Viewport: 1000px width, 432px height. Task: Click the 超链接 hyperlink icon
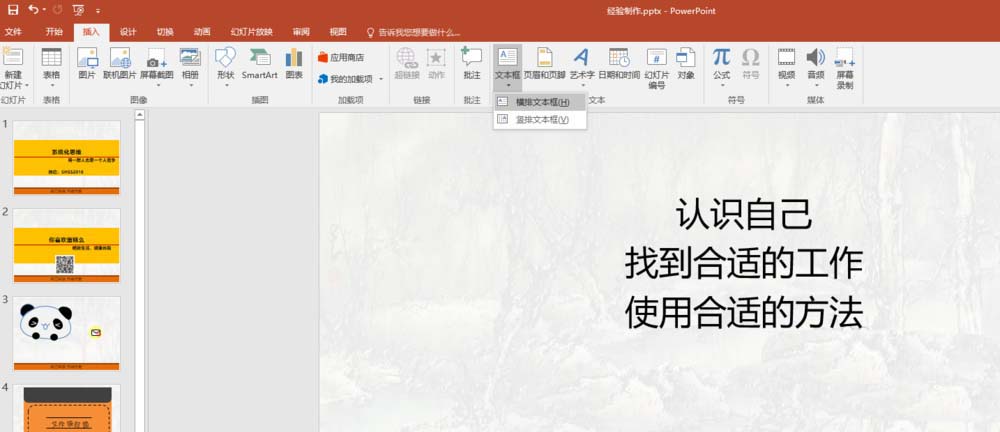click(x=407, y=64)
